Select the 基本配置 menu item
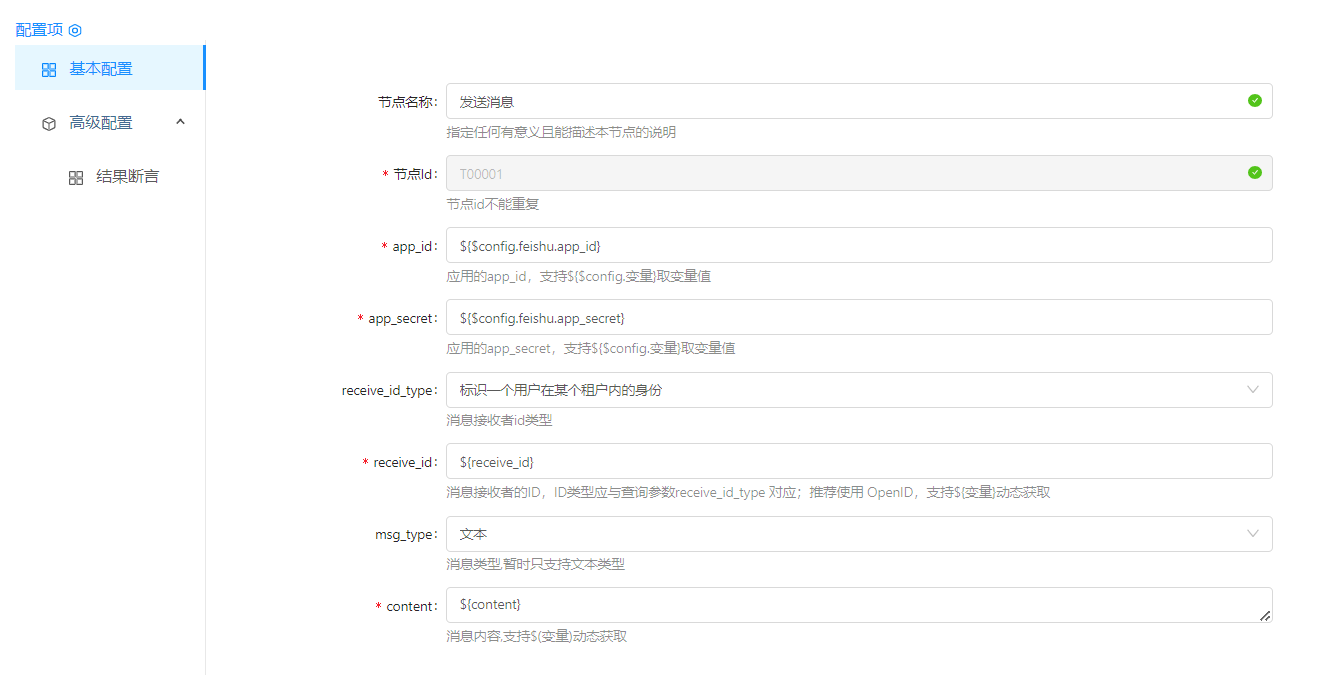The width and height of the screenshot is (1334, 675). tap(101, 69)
